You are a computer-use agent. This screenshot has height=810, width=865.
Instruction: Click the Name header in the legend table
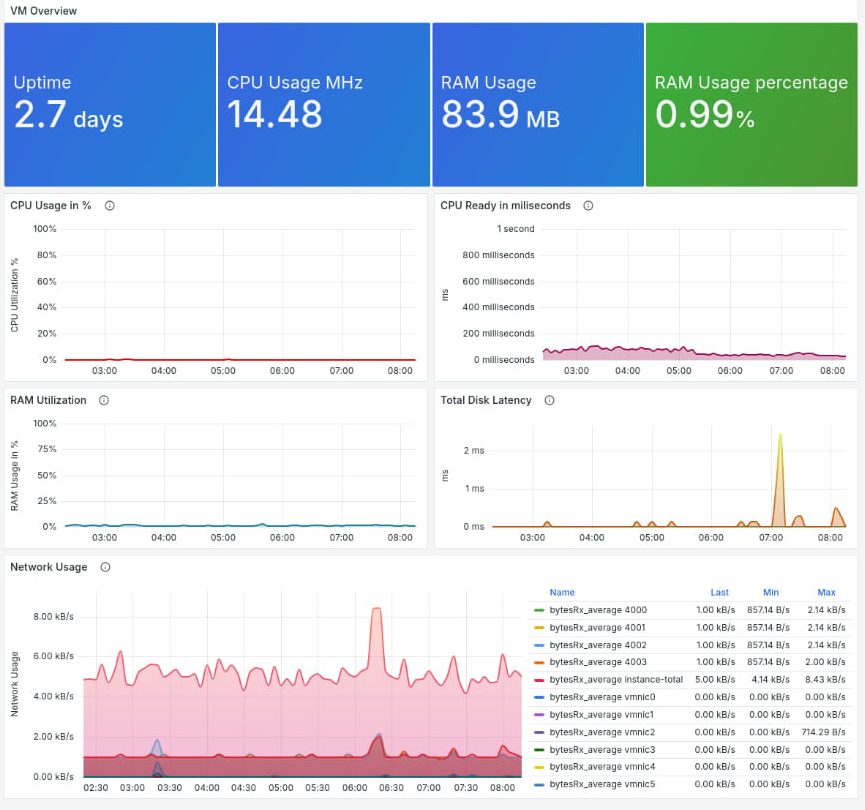point(562,592)
